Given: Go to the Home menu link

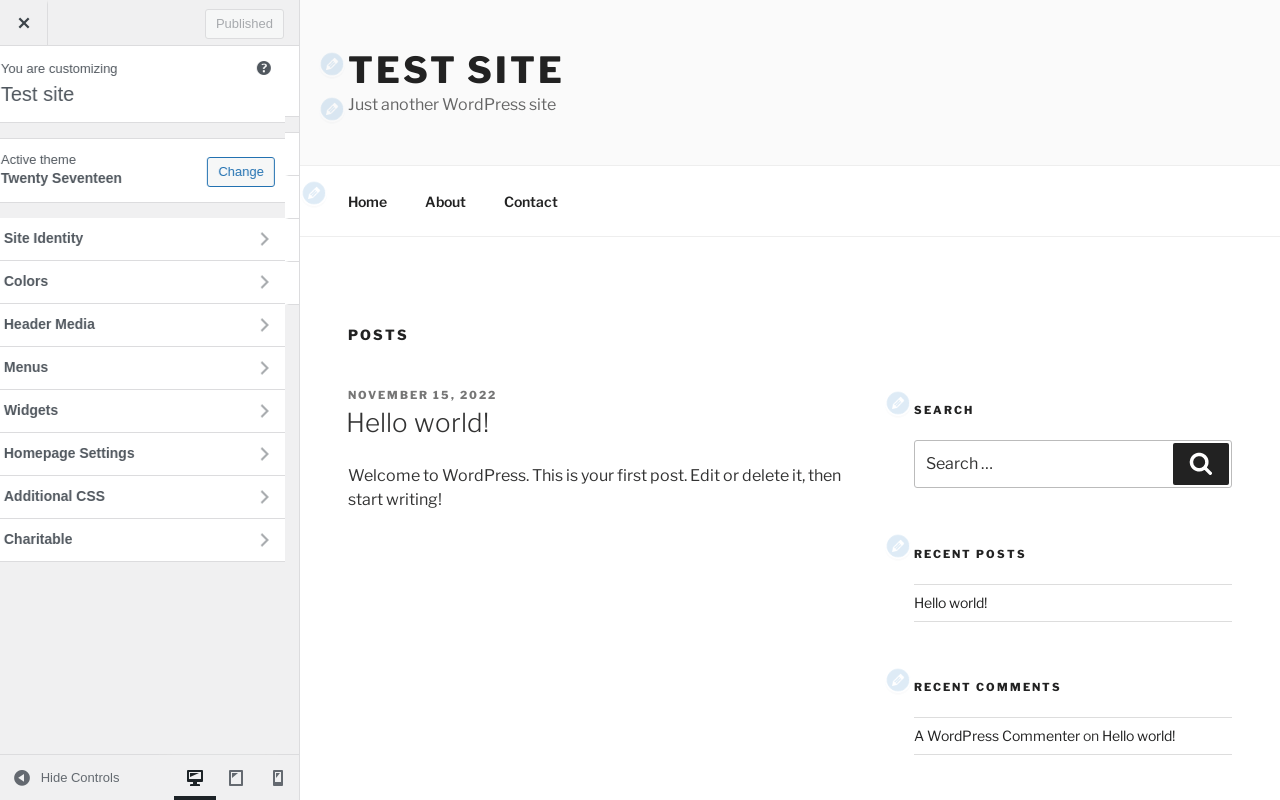Looking at the screenshot, I should coord(367,202).
